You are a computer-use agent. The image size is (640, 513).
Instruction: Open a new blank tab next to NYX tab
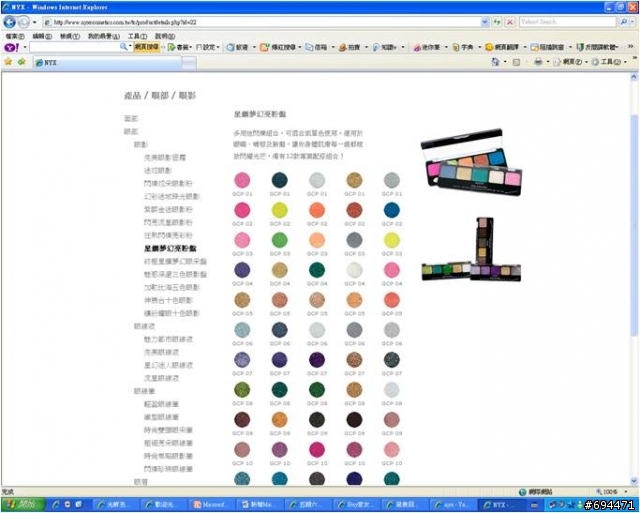point(189,62)
